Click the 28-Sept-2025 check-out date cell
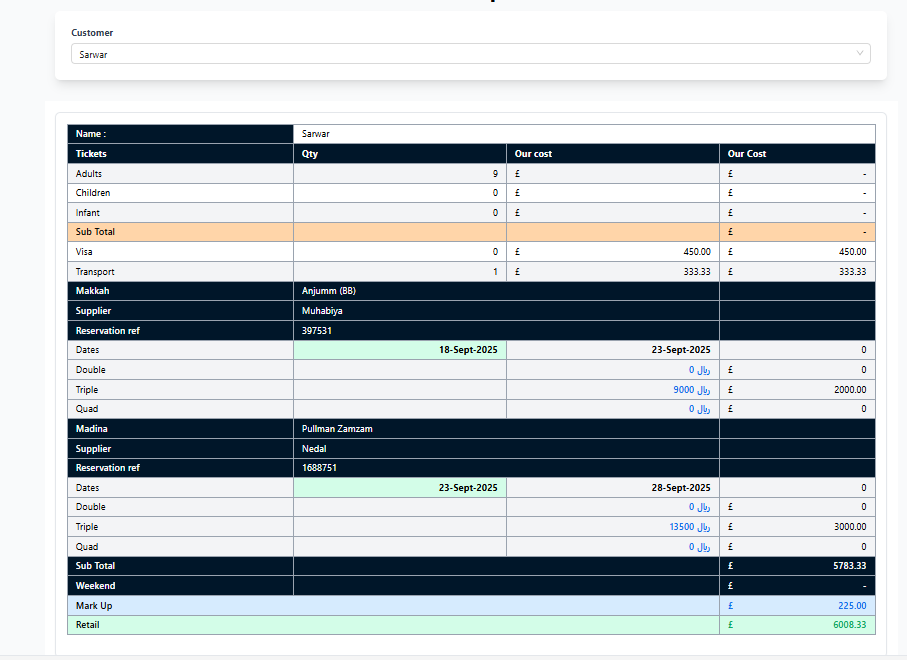The height and width of the screenshot is (660, 907). click(612, 488)
